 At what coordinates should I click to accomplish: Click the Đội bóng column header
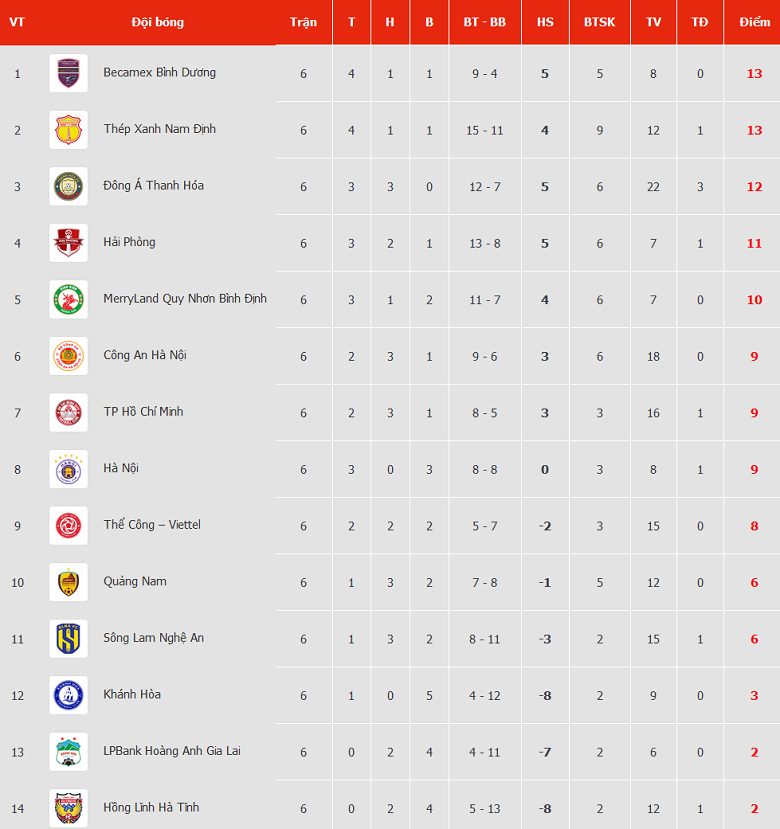[x=157, y=22]
